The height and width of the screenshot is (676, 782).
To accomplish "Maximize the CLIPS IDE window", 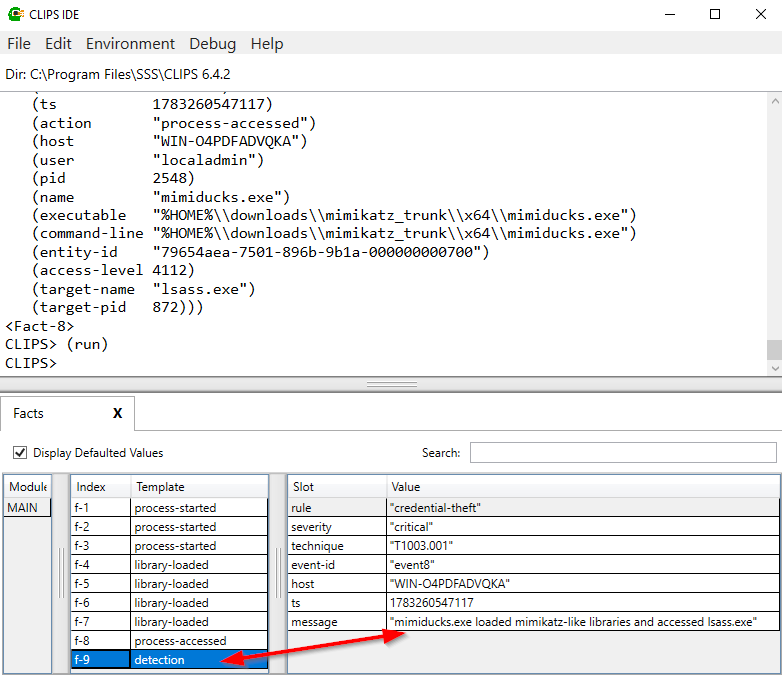I will [715, 14].
